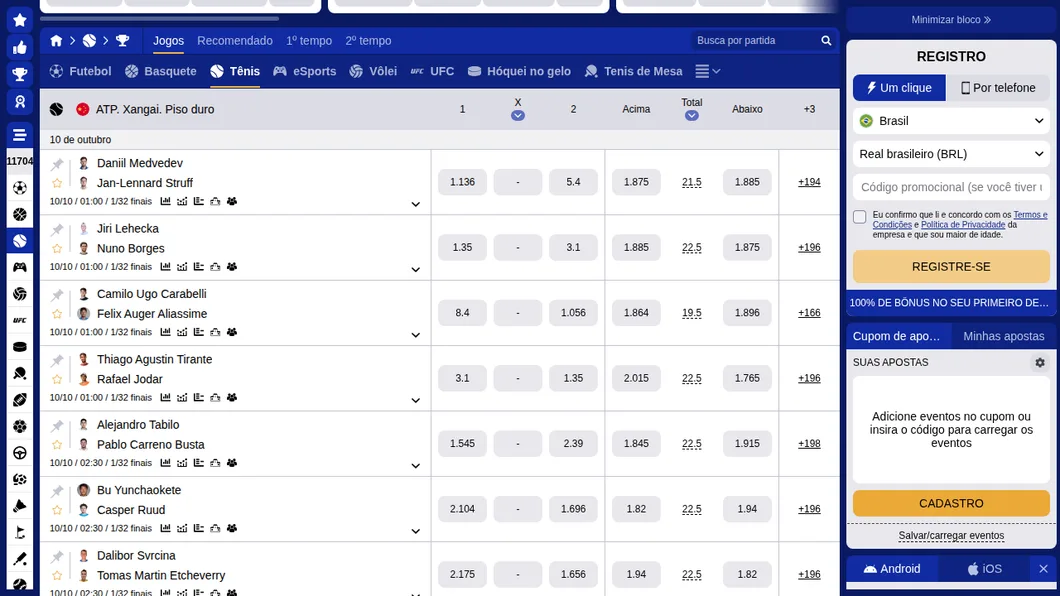Favorite the Carabelli vs Aliassime match star
Viewport: 1060px width, 596px height.
(57, 314)
